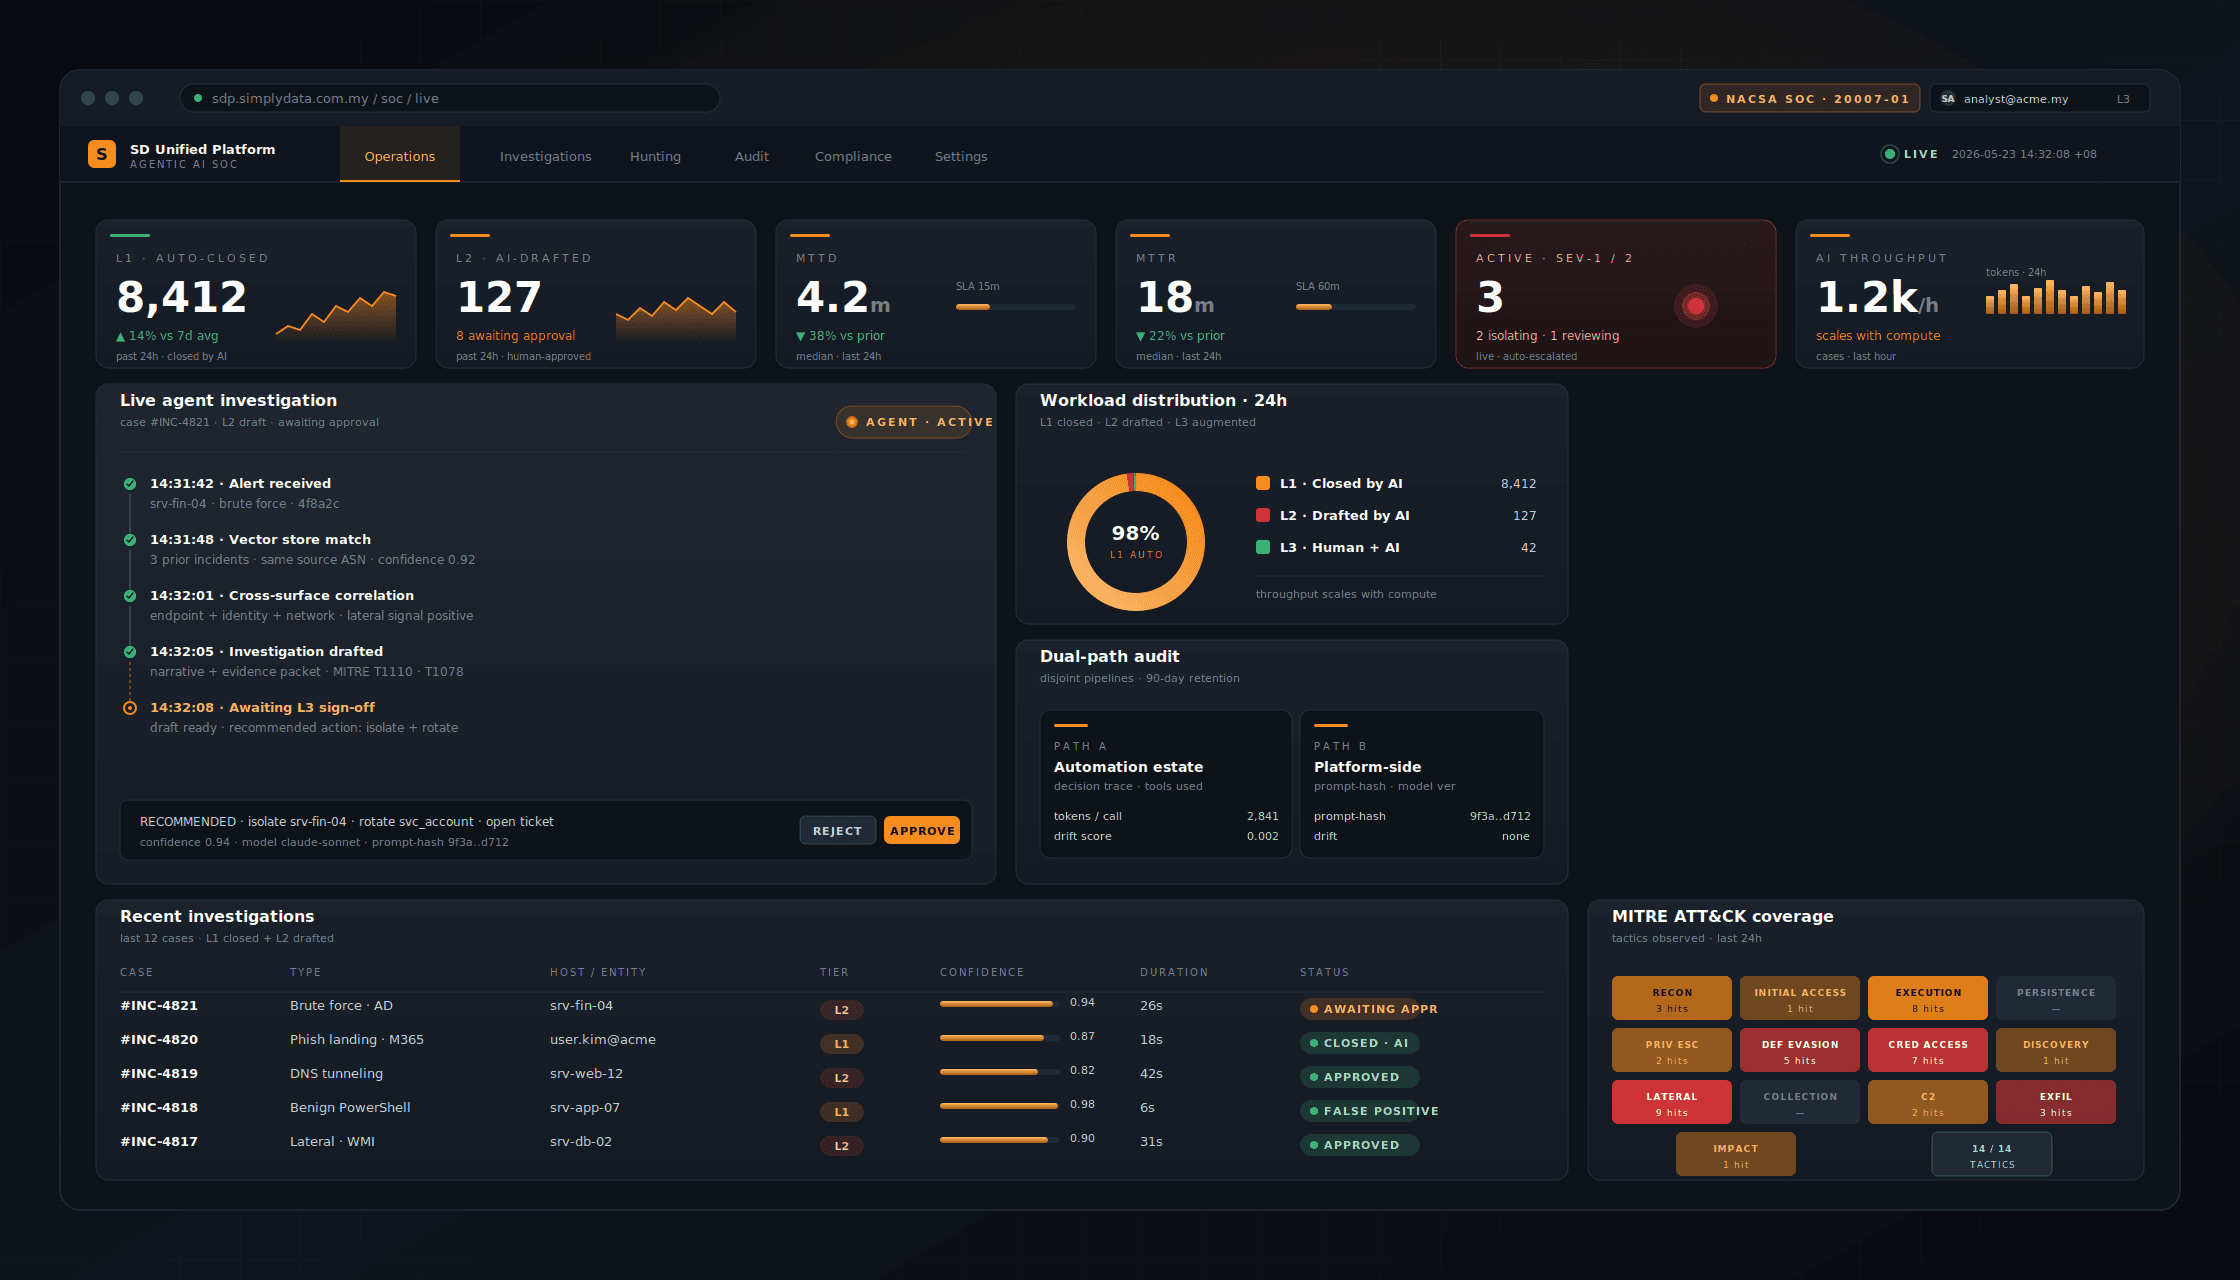This screenshot has height=1280, width=2240.
Task: Click the L1 tier badge for #INC-4818
Action: click(842, 1112)
